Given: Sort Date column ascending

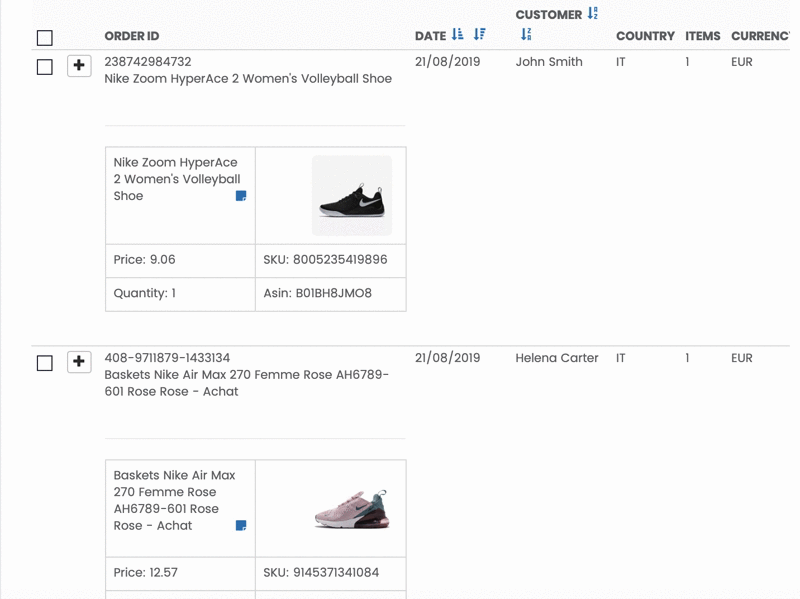Looking at the screenshot, I should [x=458, y=34].
